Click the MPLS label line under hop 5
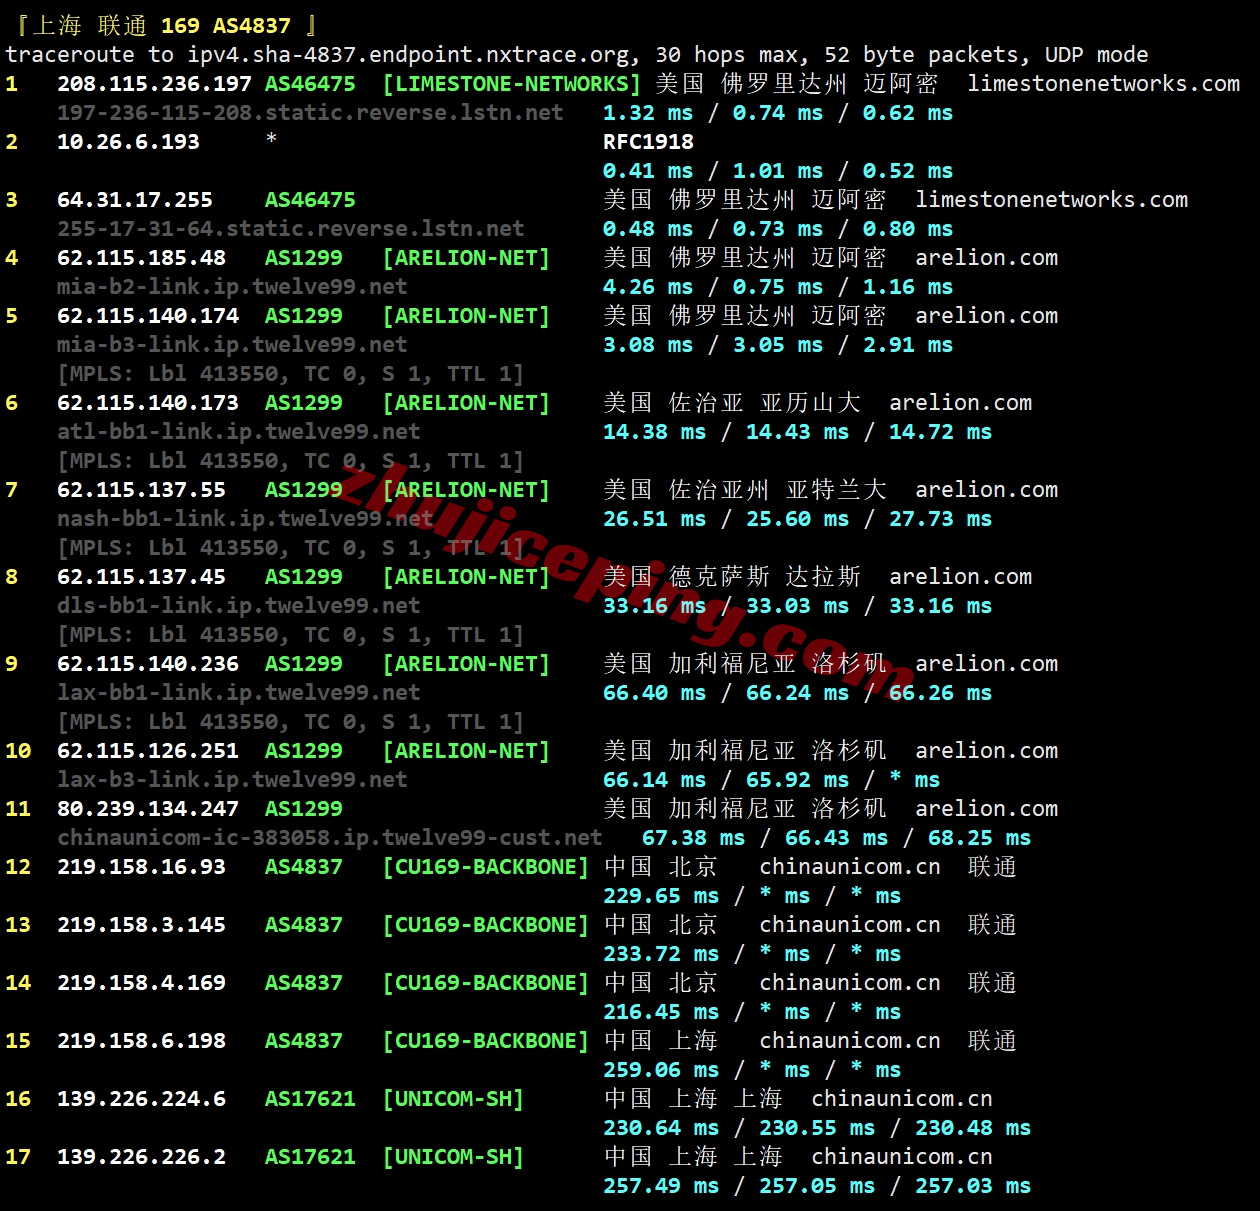 [289, 373]
